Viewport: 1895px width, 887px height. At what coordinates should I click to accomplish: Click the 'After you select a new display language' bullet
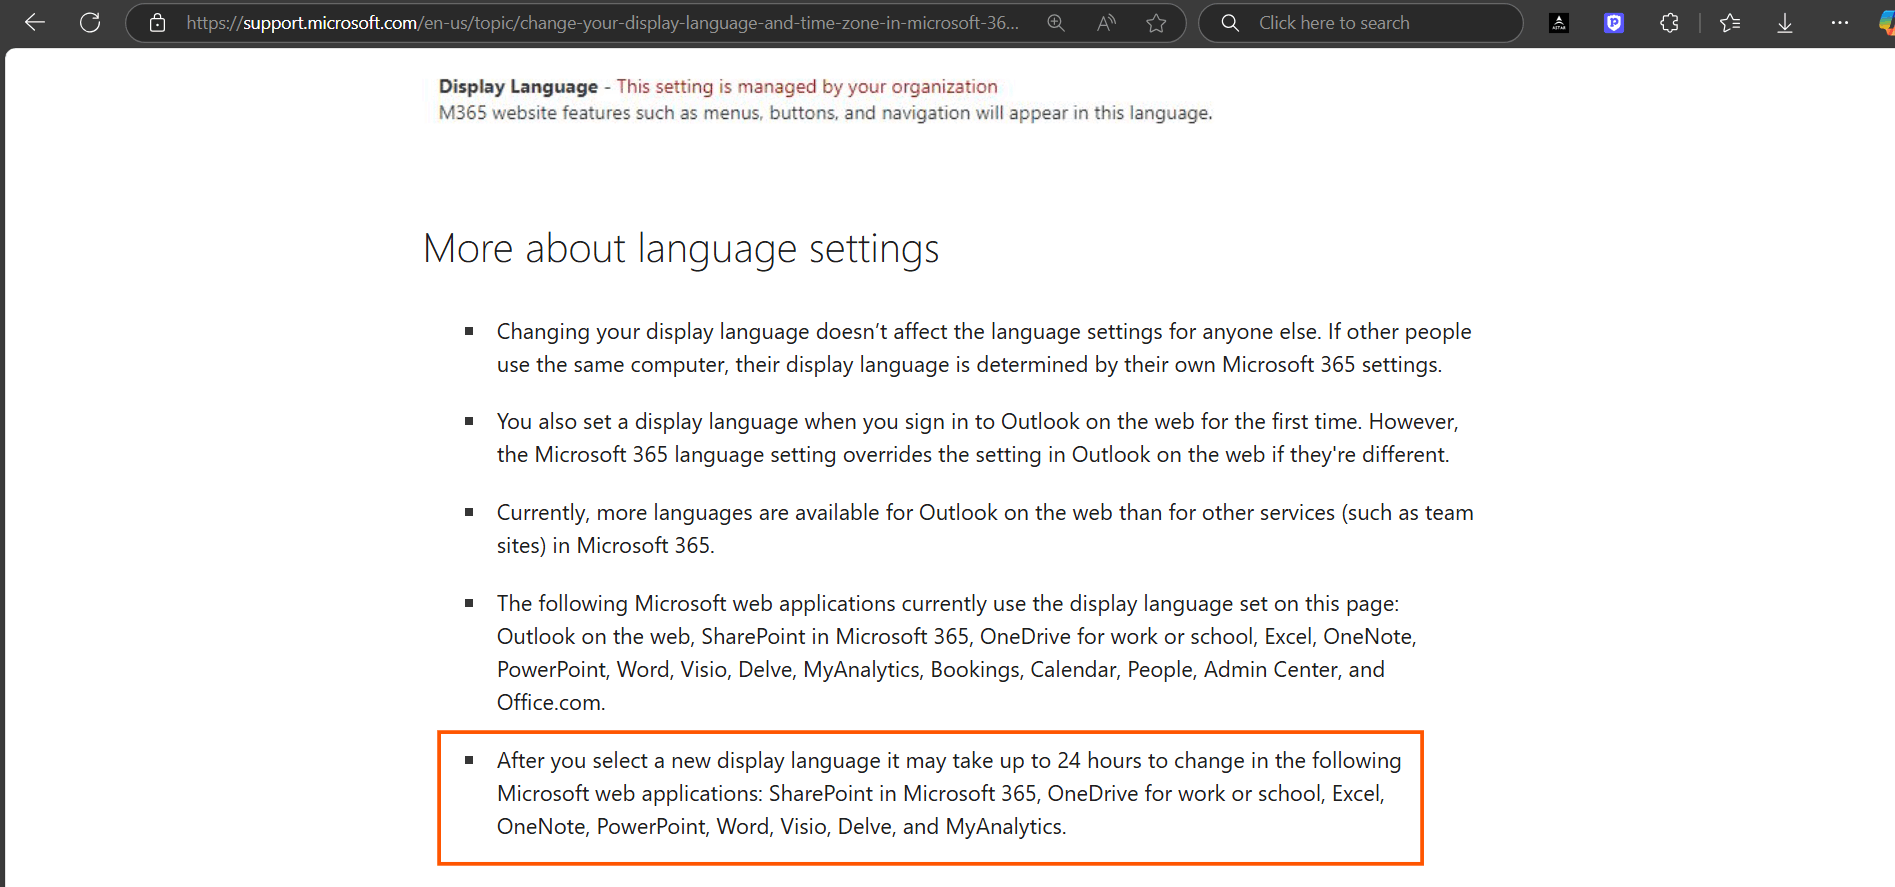[949, 793]
